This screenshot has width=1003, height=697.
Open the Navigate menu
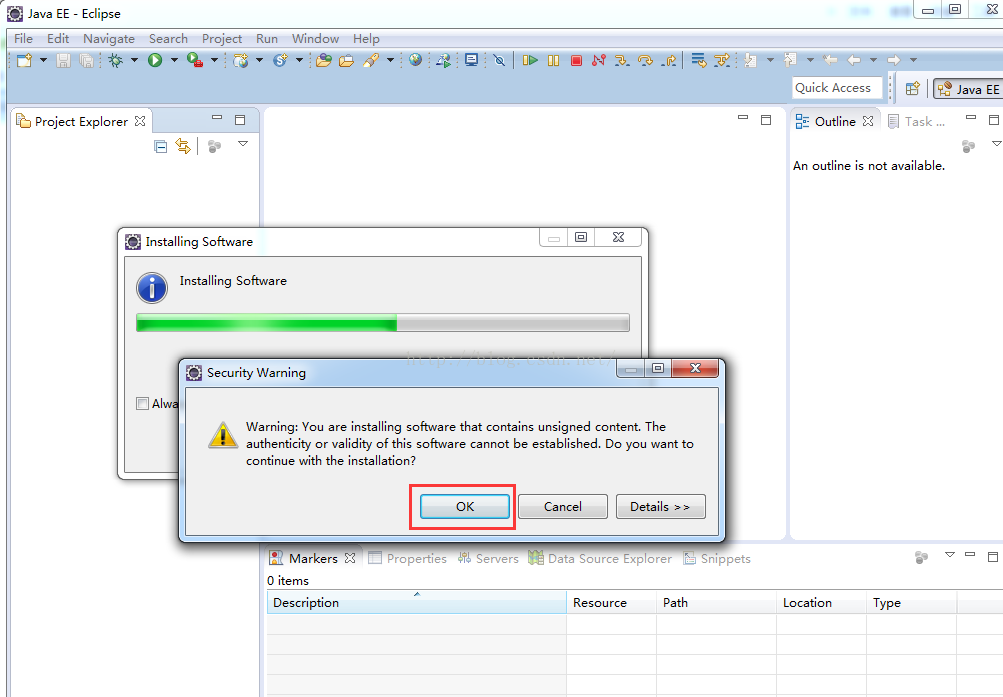tap(109, 39)
